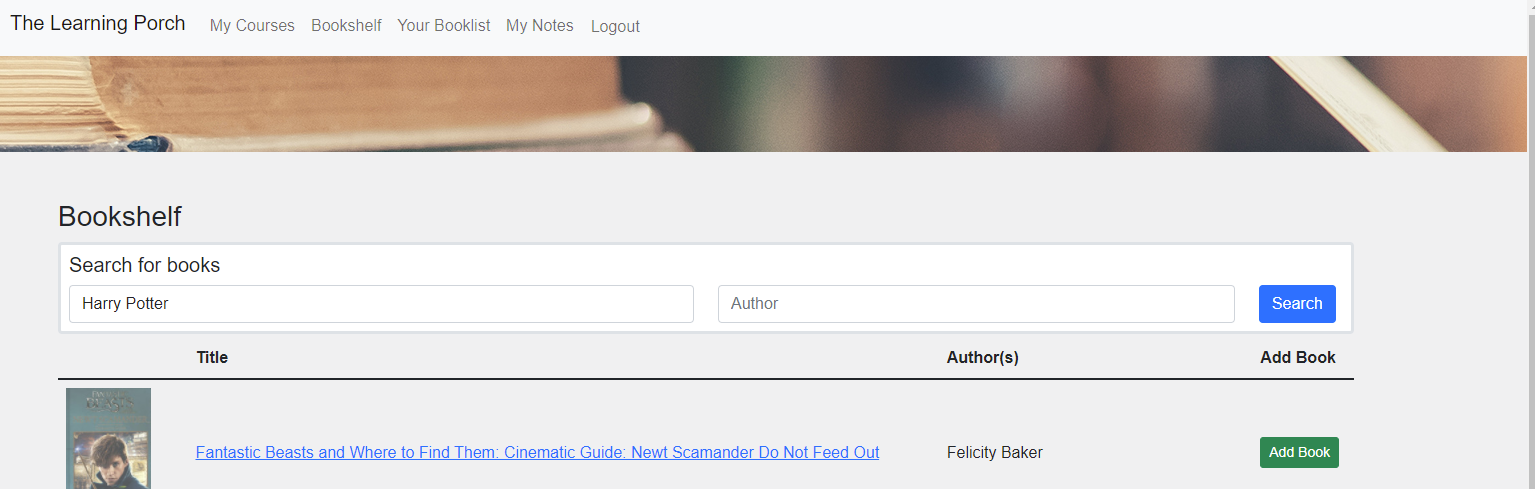Log out via the Logout link
Screen dimensions: 1535x489
615,27
